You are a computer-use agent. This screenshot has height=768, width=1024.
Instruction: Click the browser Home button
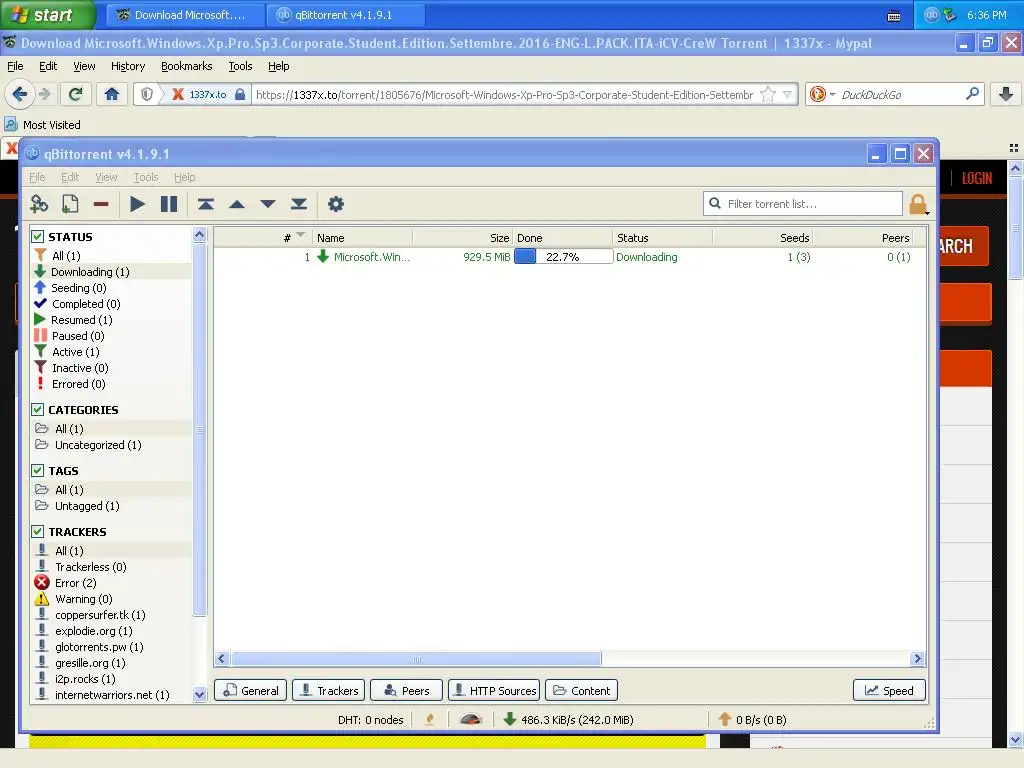tap(112, 95)
